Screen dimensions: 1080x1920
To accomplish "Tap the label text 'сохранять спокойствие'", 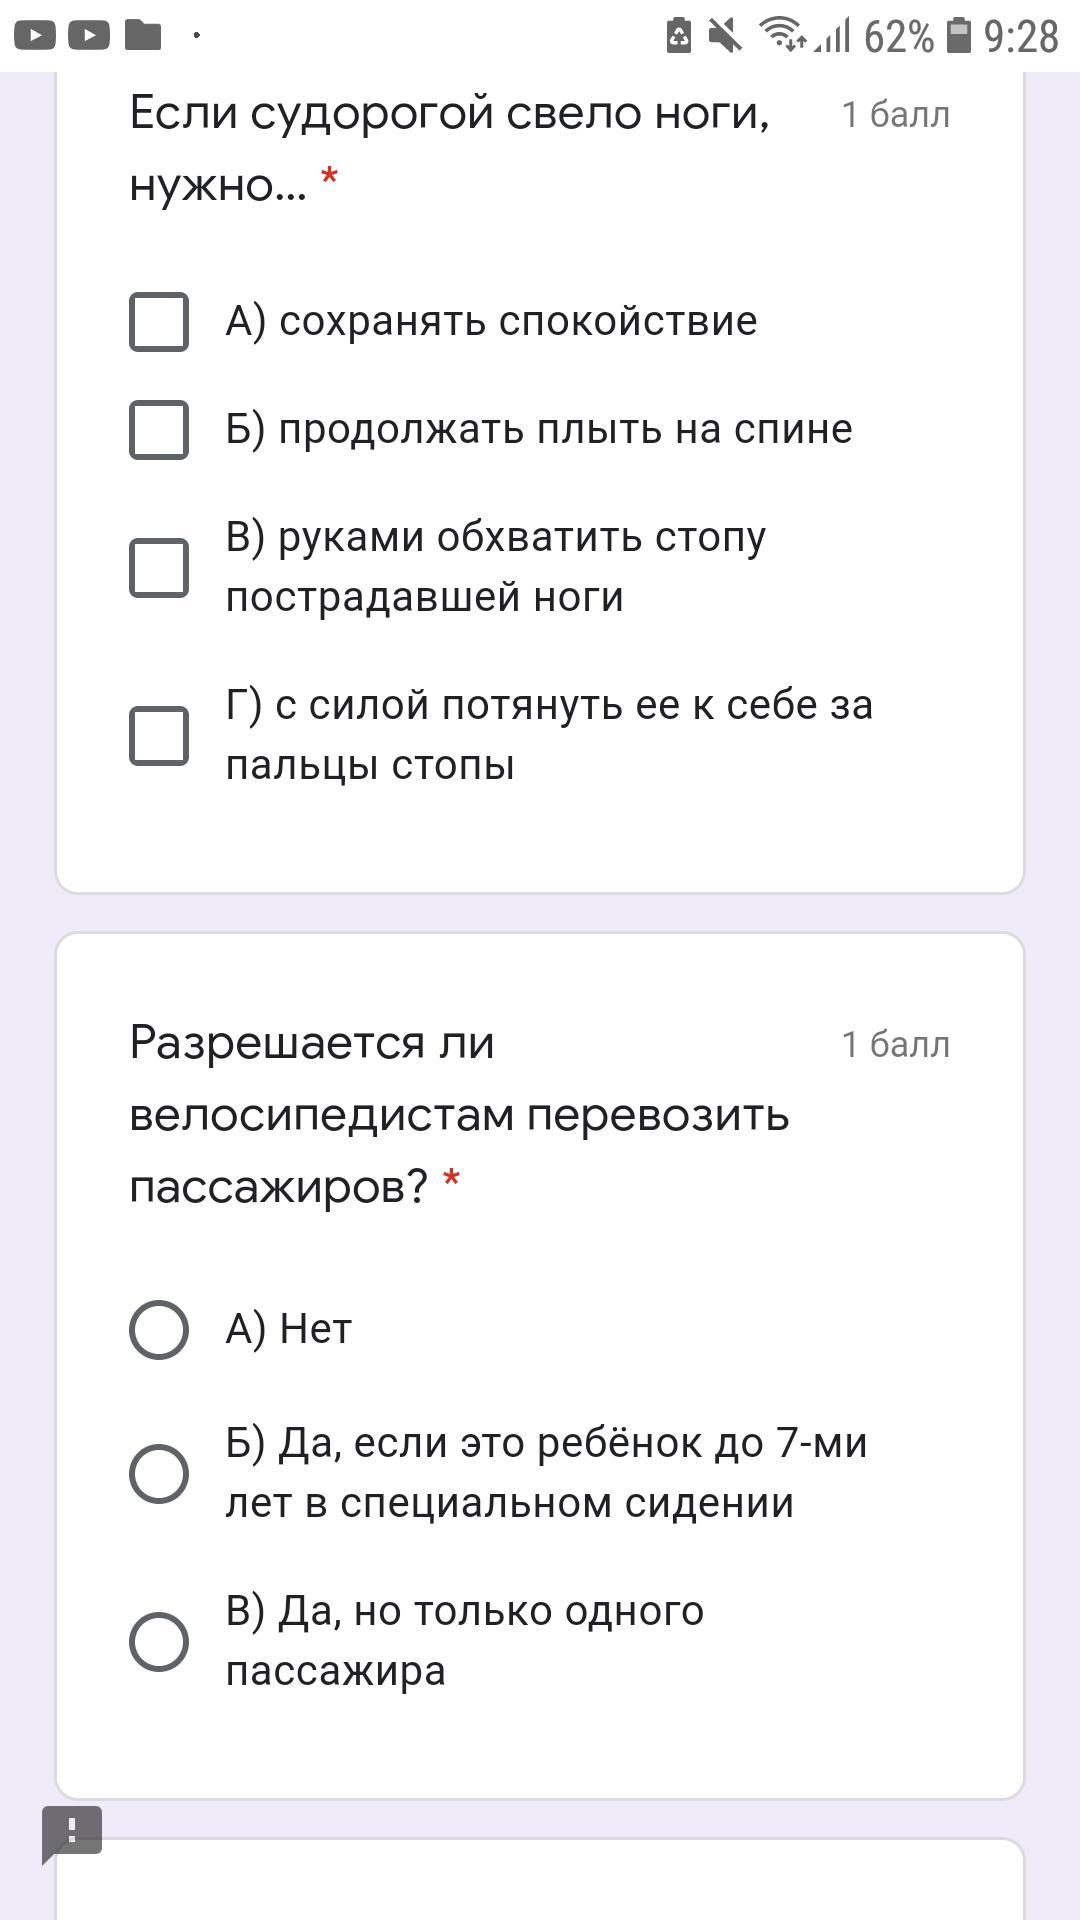I will click(x=517, y=322).
